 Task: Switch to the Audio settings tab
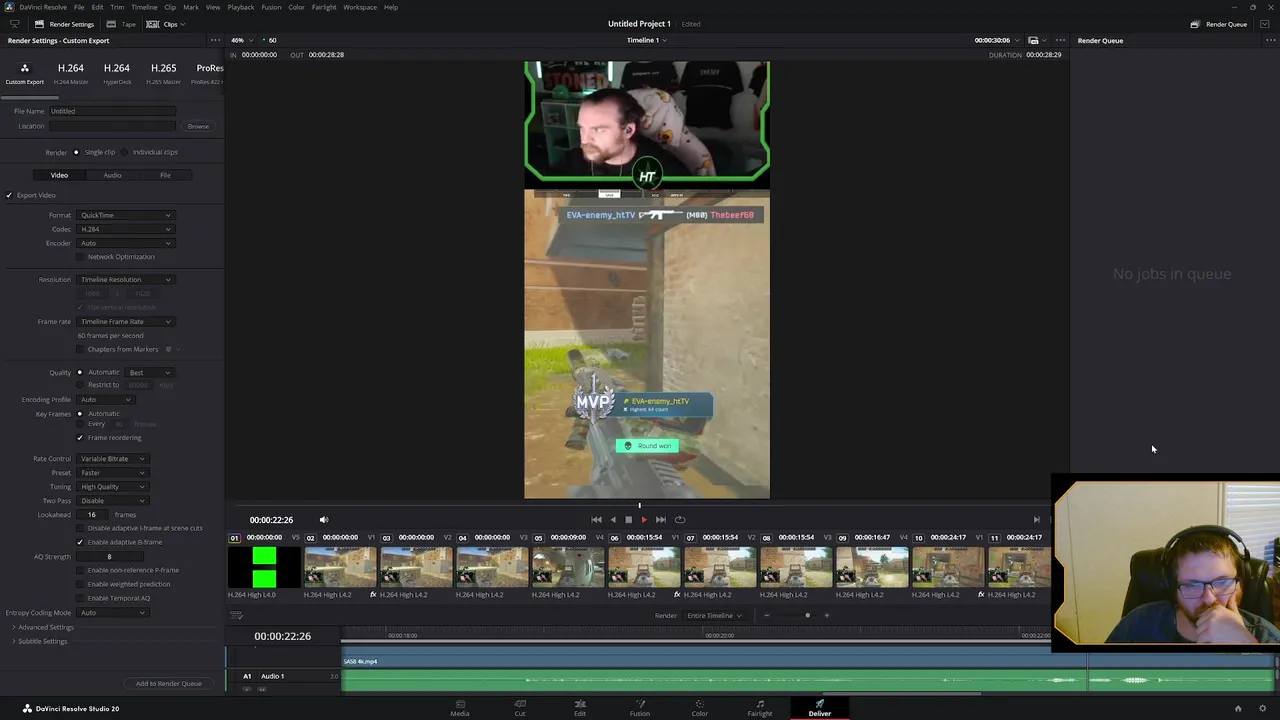112,175
